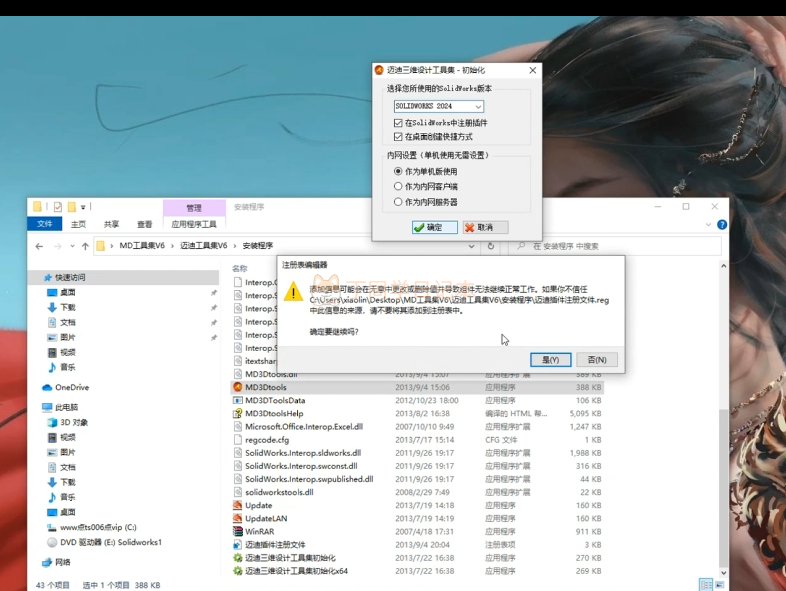The image size is (786, 591).
Task: Toggle 在SolidWorks中注册插件 checkbox
Action: click(x=398, y=122)
